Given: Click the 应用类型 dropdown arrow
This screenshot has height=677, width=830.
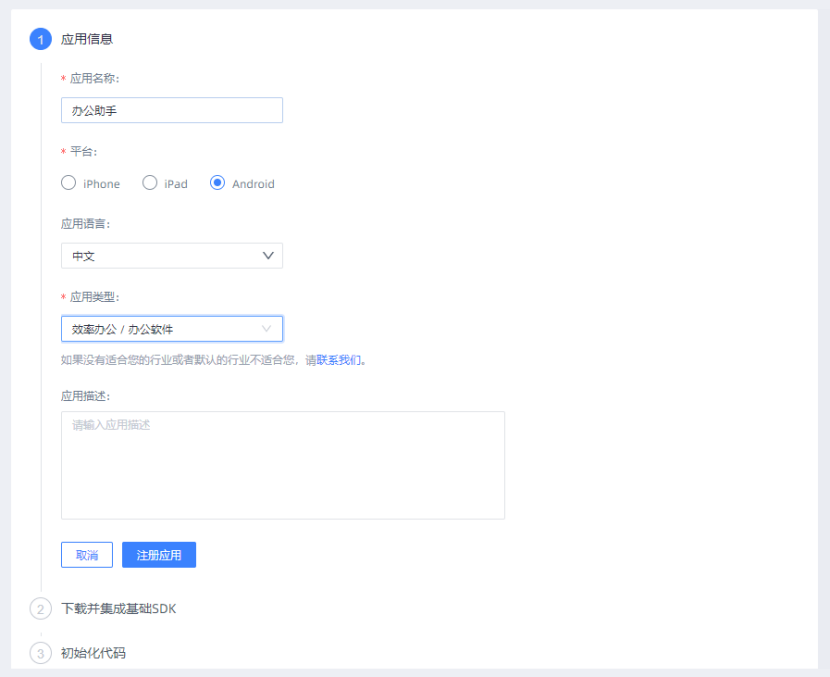Looking at the screenshot, I should (x=268, y=329).
